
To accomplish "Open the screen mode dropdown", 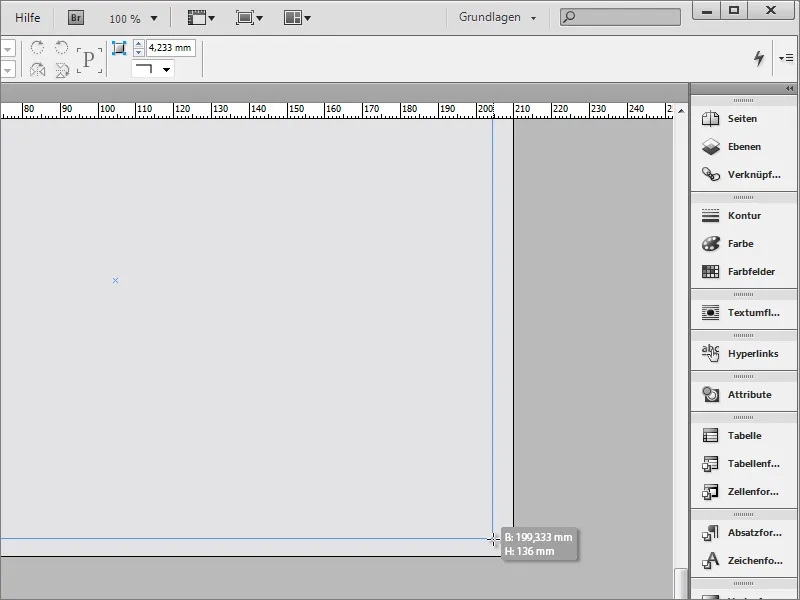I will [249, 18].
